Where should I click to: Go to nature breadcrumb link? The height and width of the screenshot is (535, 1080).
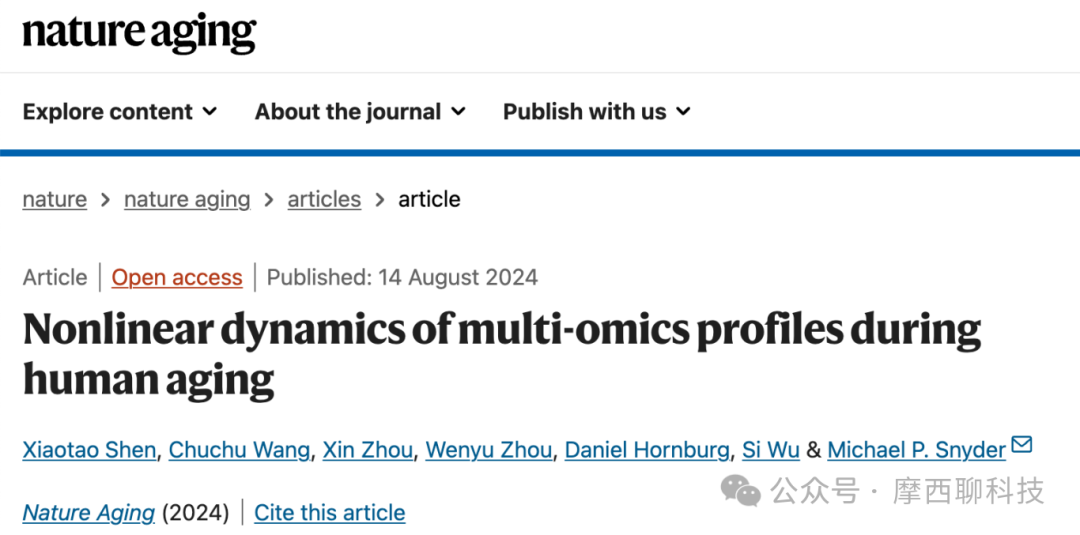point(54,200)
